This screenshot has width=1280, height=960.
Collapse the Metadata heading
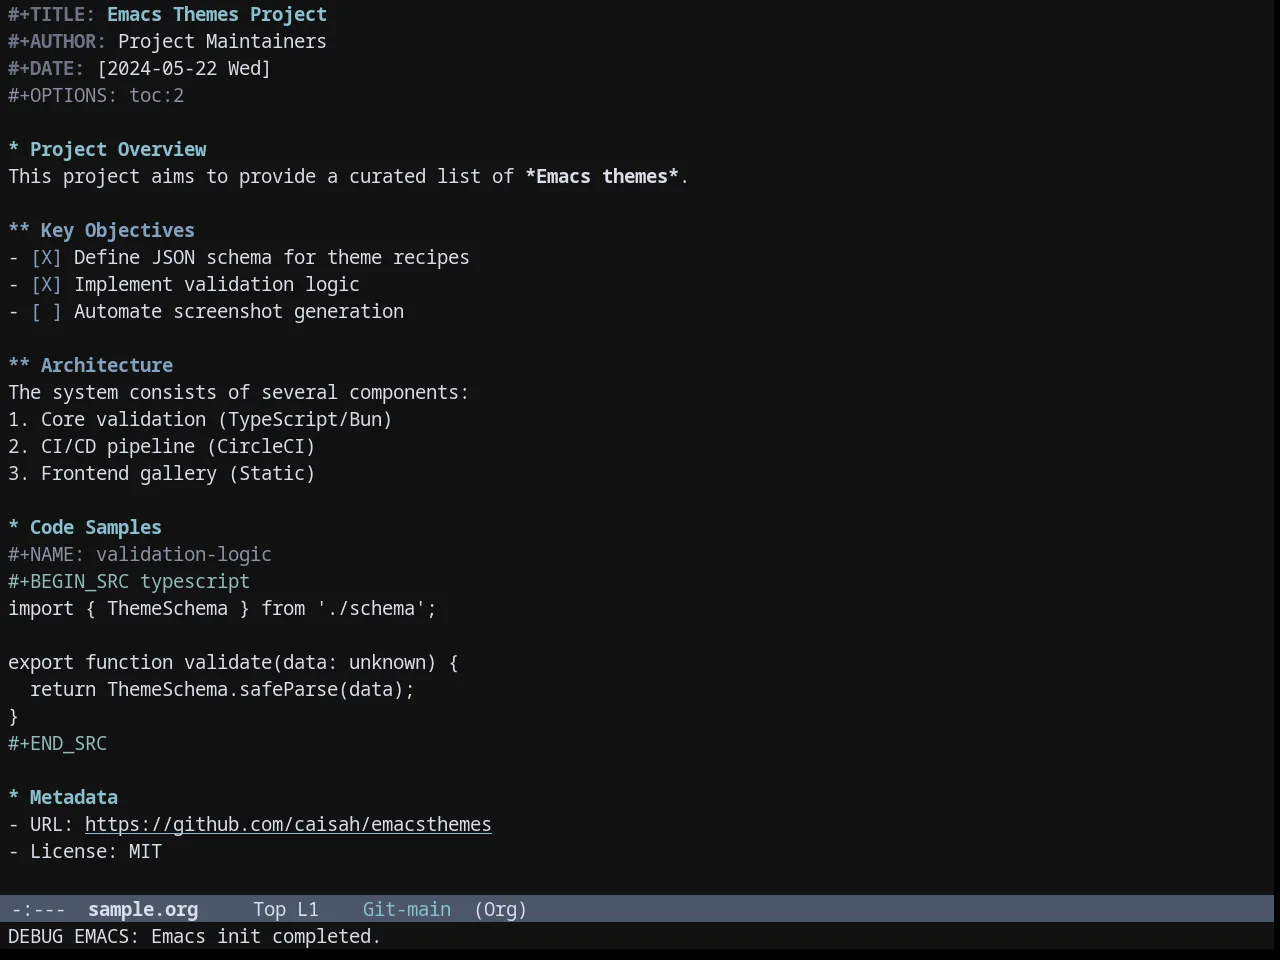coord(63,797)
